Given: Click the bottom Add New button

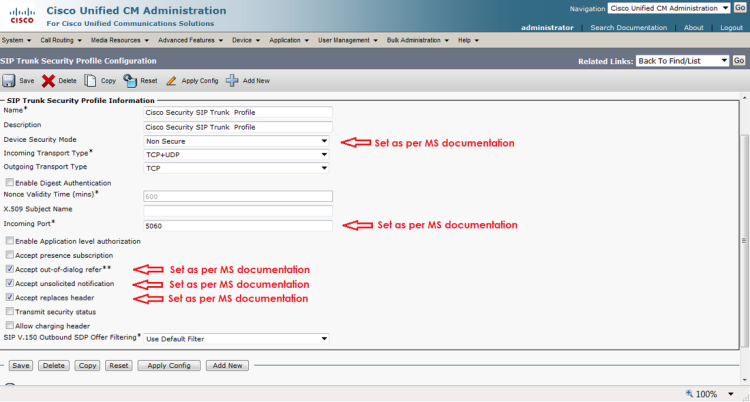Looking at the screenshot, I should [x=227, y=365].
